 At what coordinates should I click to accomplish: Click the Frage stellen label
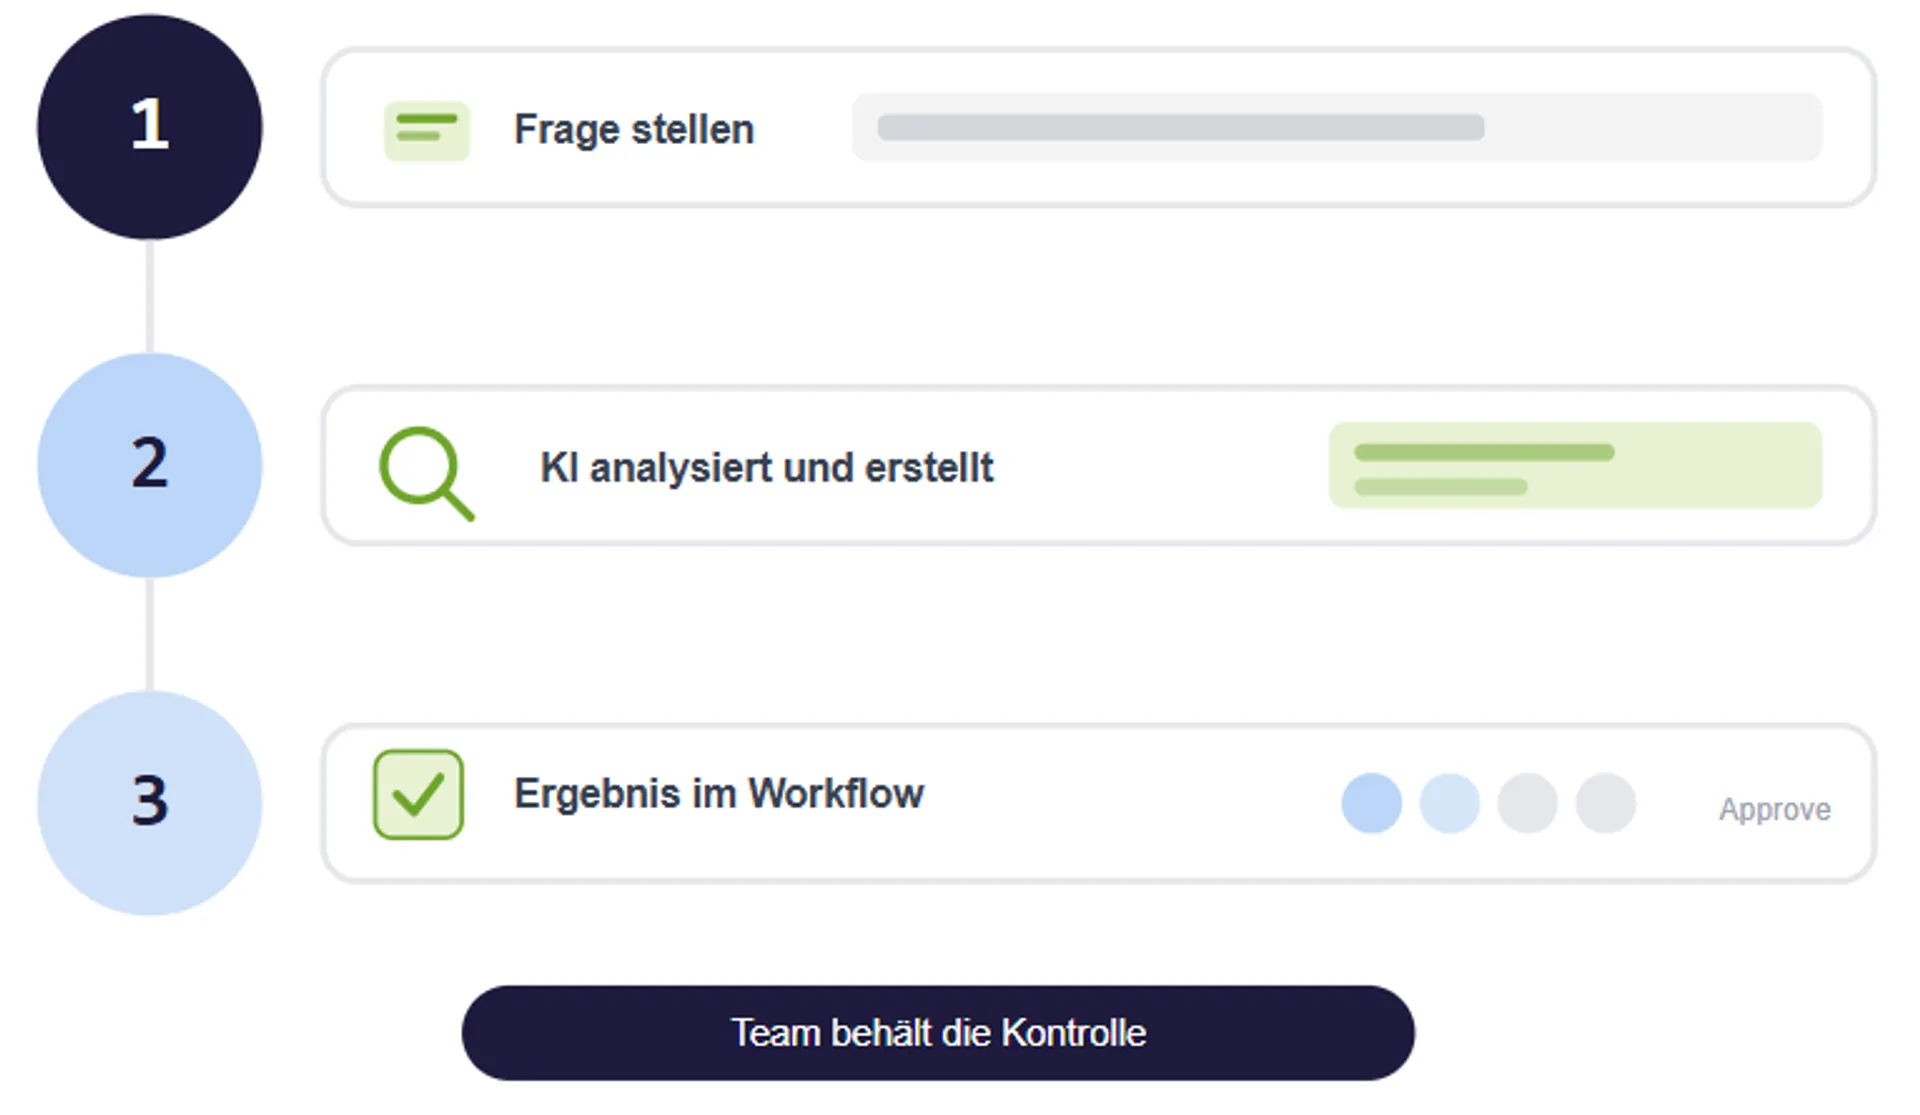click(634, 130)
